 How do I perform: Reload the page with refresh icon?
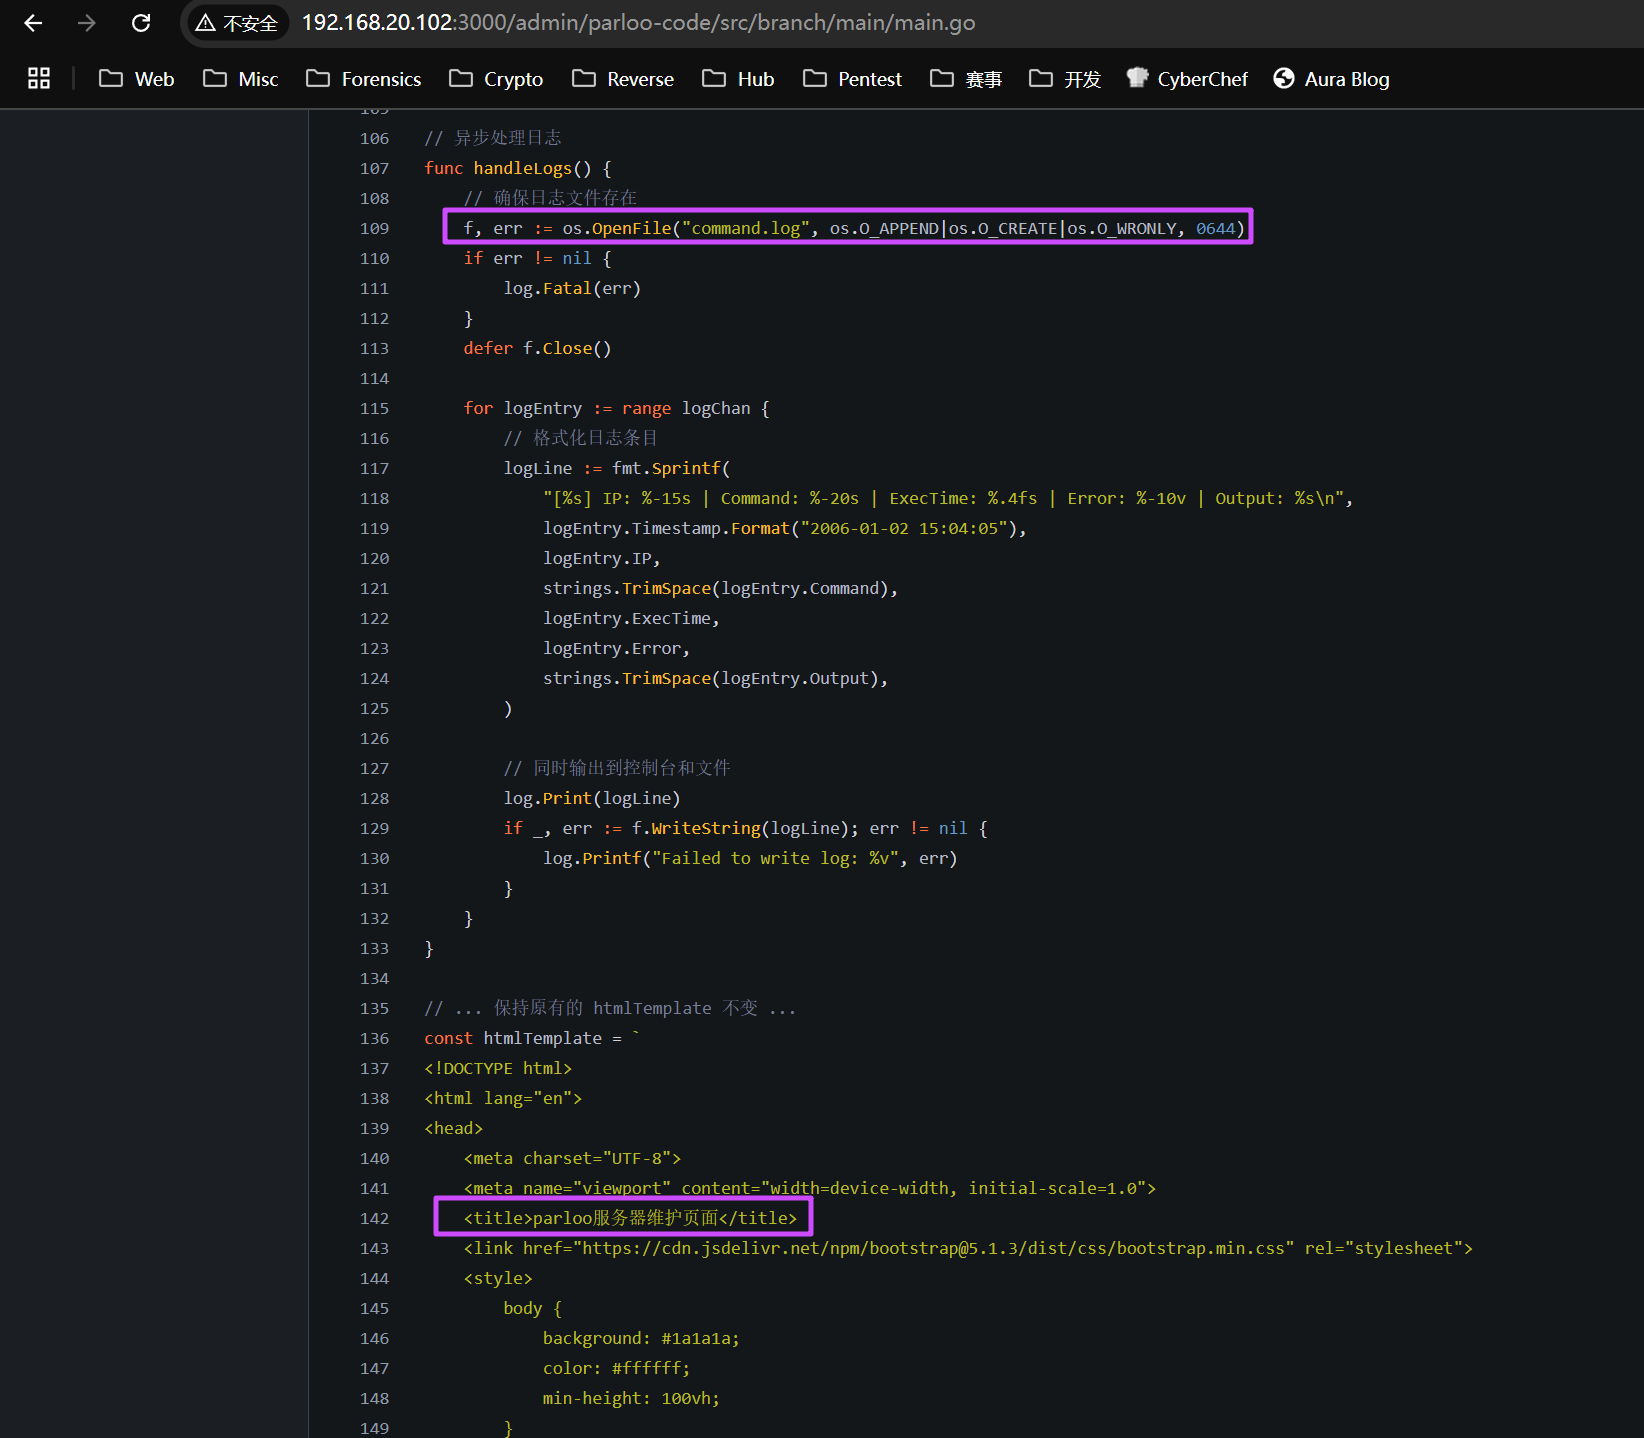click(x=141, y=23)
